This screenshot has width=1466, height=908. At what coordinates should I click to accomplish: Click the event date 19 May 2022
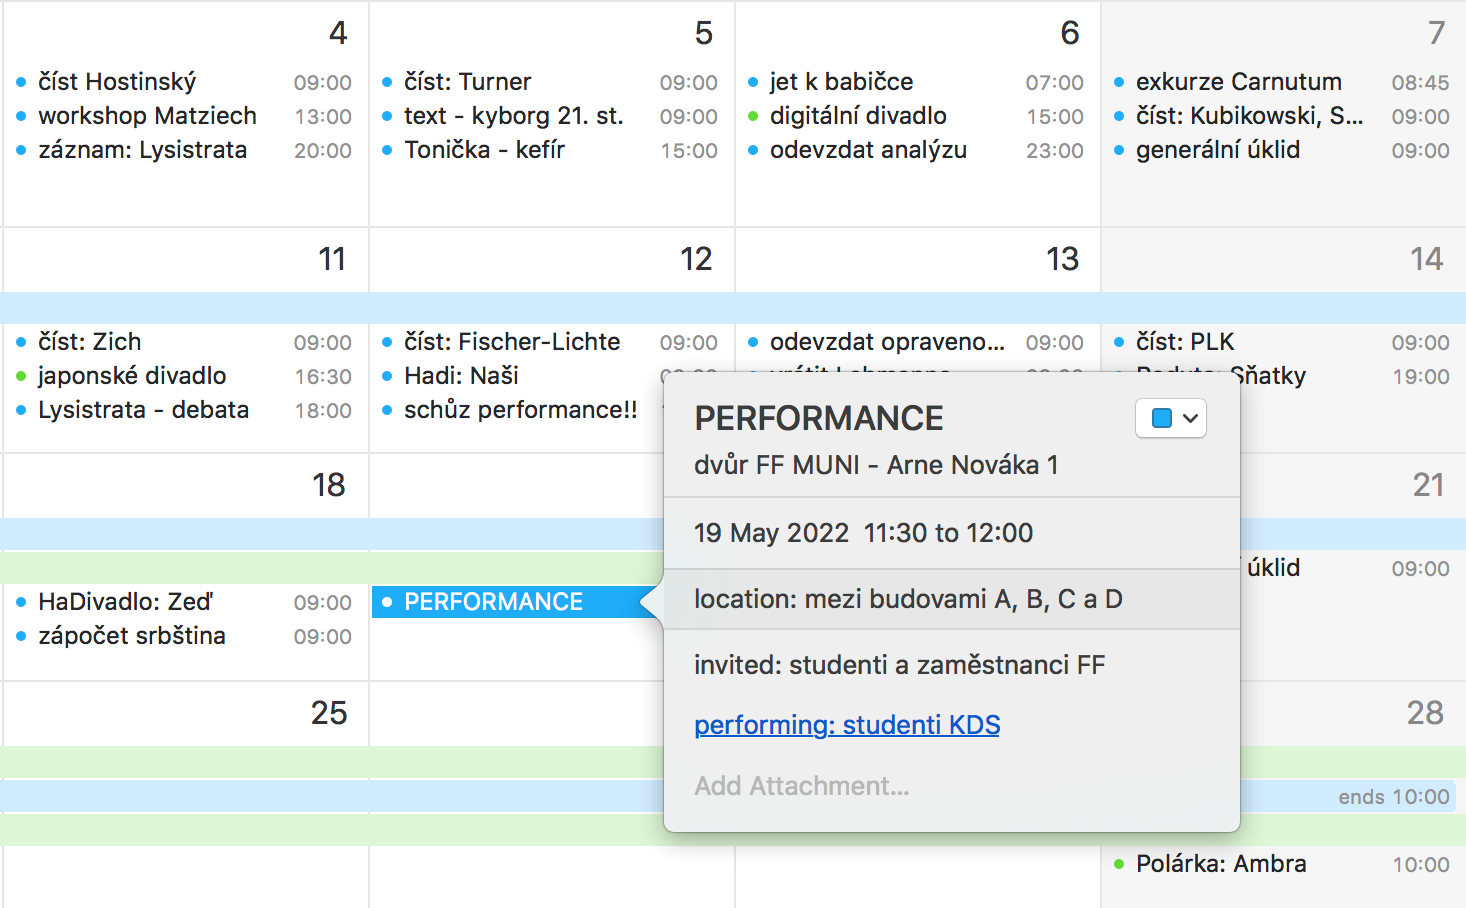coord(771,533)
